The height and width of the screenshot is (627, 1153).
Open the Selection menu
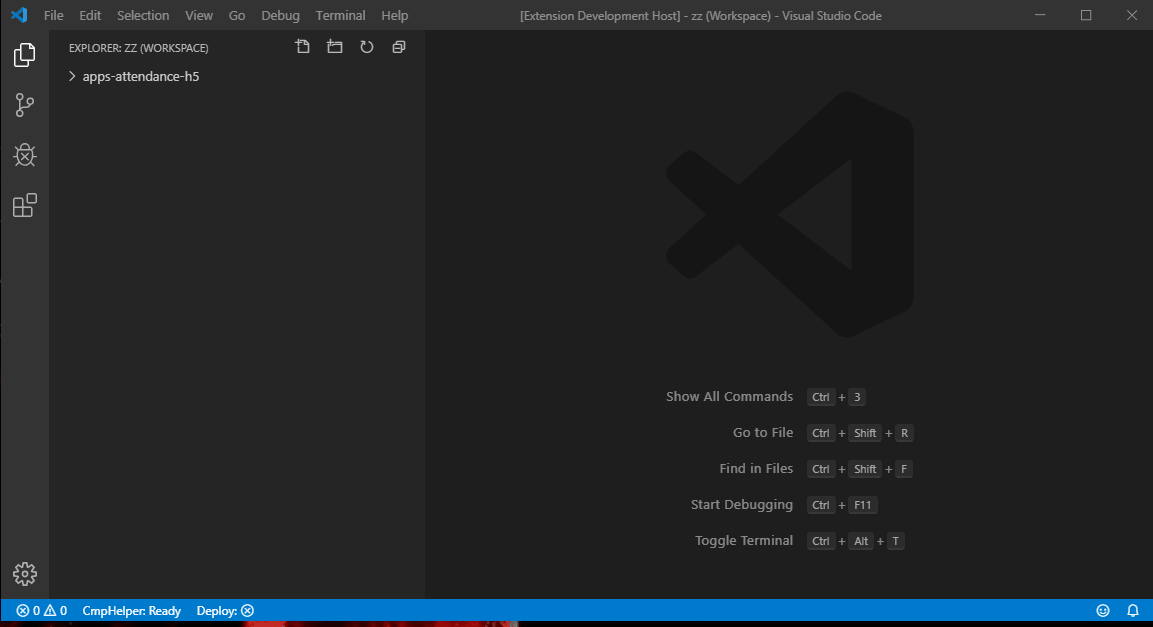[x=143, y=15]
